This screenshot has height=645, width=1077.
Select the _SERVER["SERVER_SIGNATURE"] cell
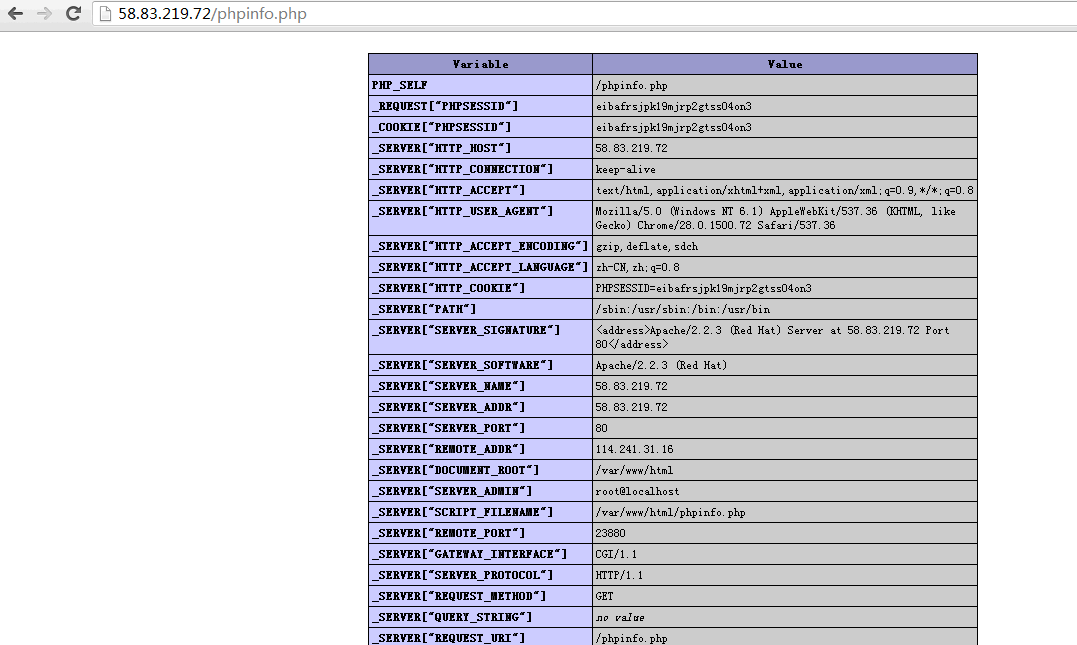pyautogui.click(x=480, y=337)
